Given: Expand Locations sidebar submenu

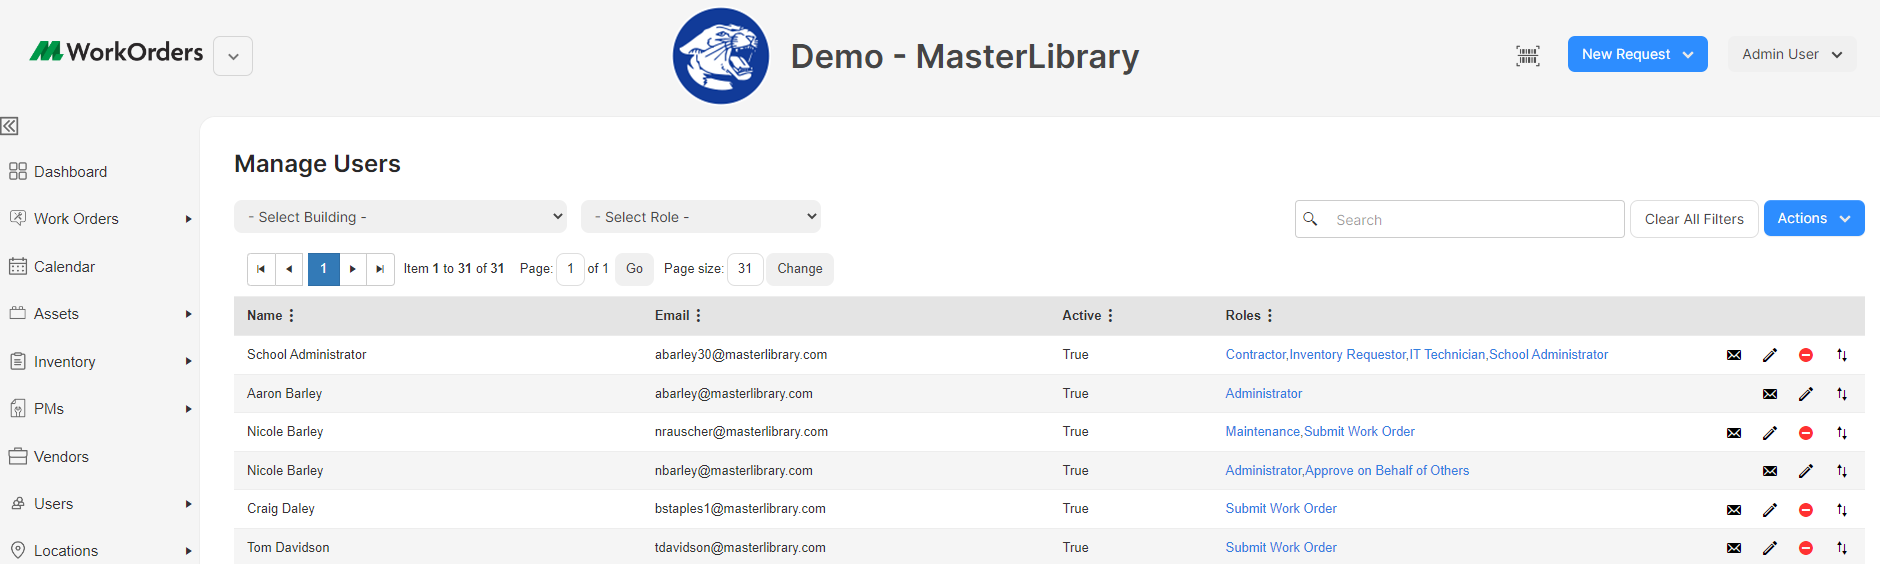Looking at the screenshot, I should 188,551.
